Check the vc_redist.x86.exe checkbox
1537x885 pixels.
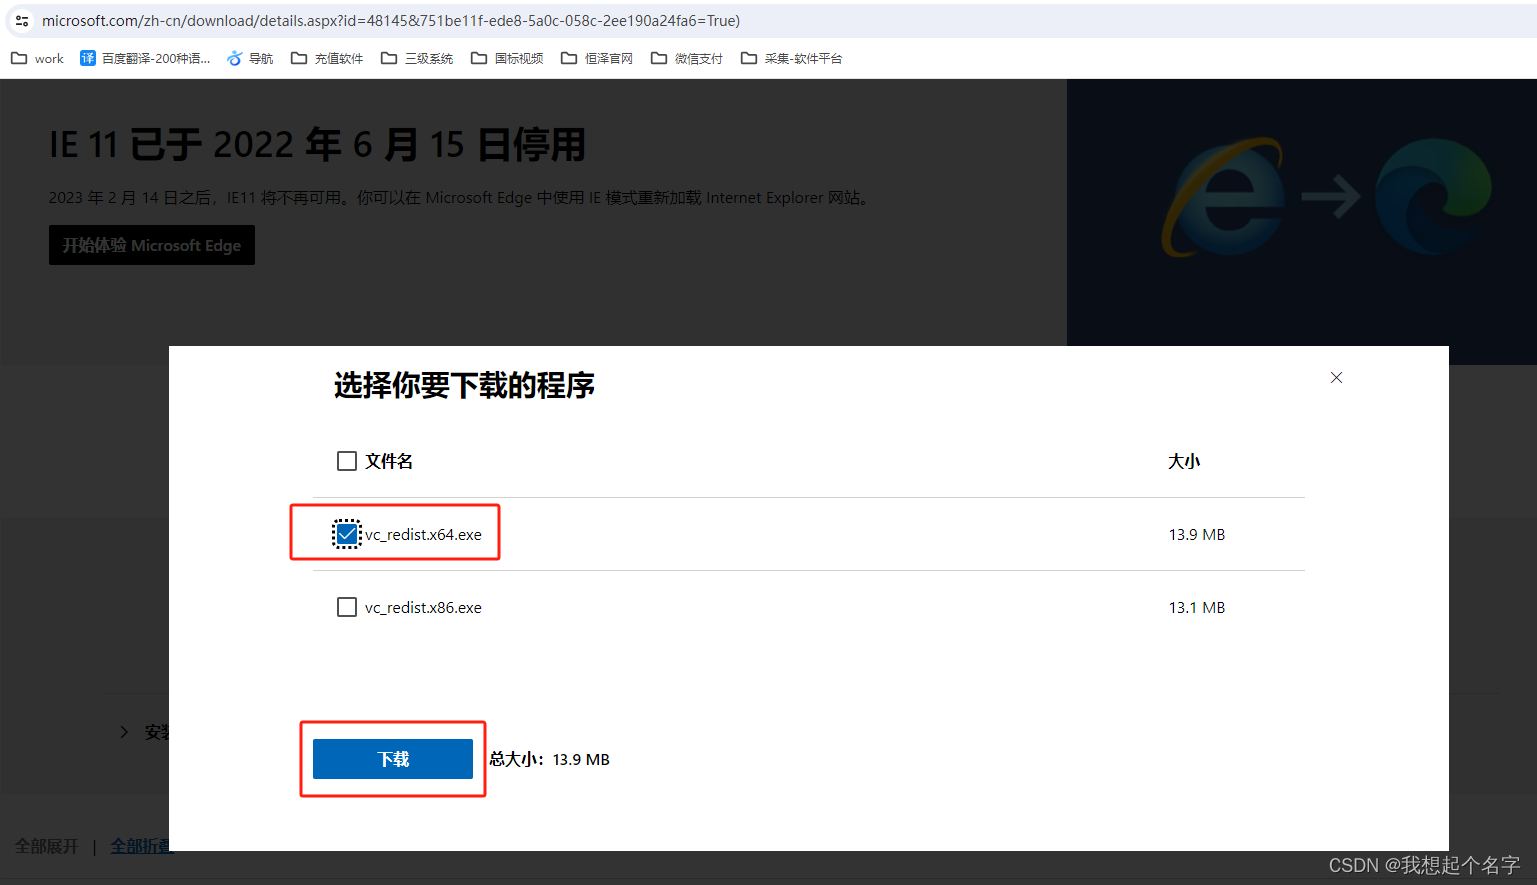click(347, 607)
